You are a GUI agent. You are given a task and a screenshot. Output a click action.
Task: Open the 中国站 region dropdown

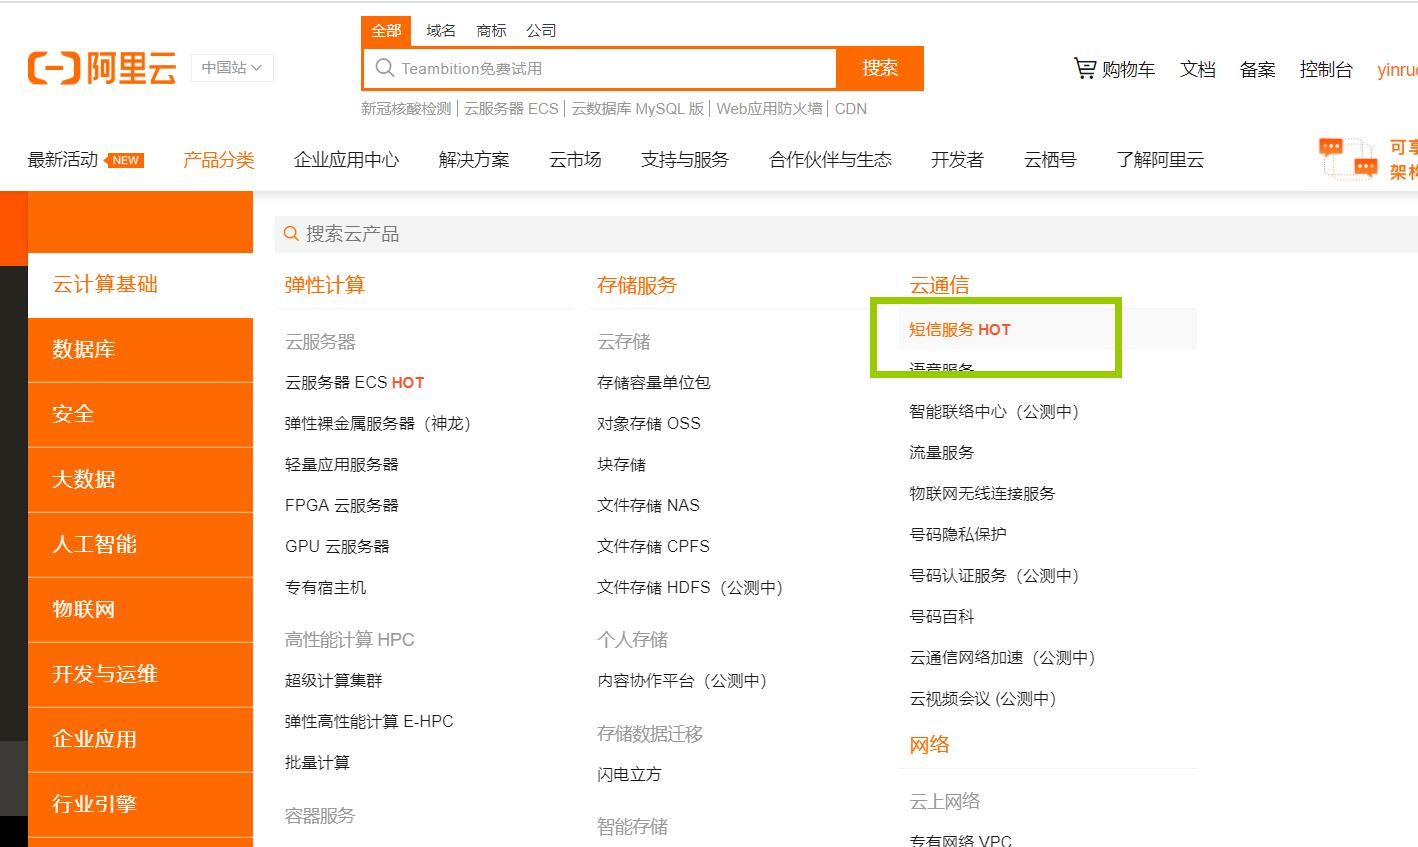click(x=232, y=68)
